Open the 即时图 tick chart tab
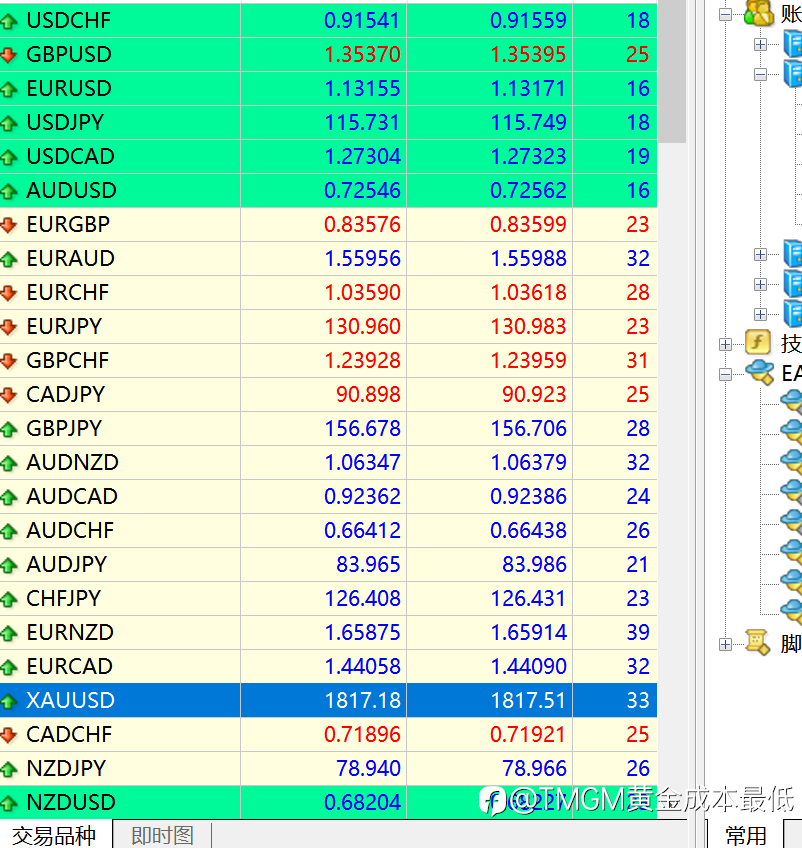This screenshot has width=802, height=848. [x=162, y=836]
